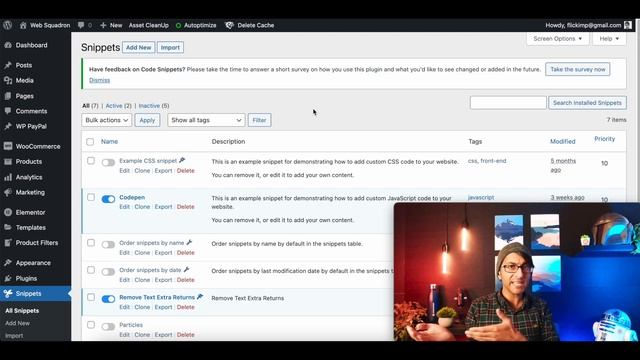
Task: Open Add New submenu under Snippets
Action: 17,323
